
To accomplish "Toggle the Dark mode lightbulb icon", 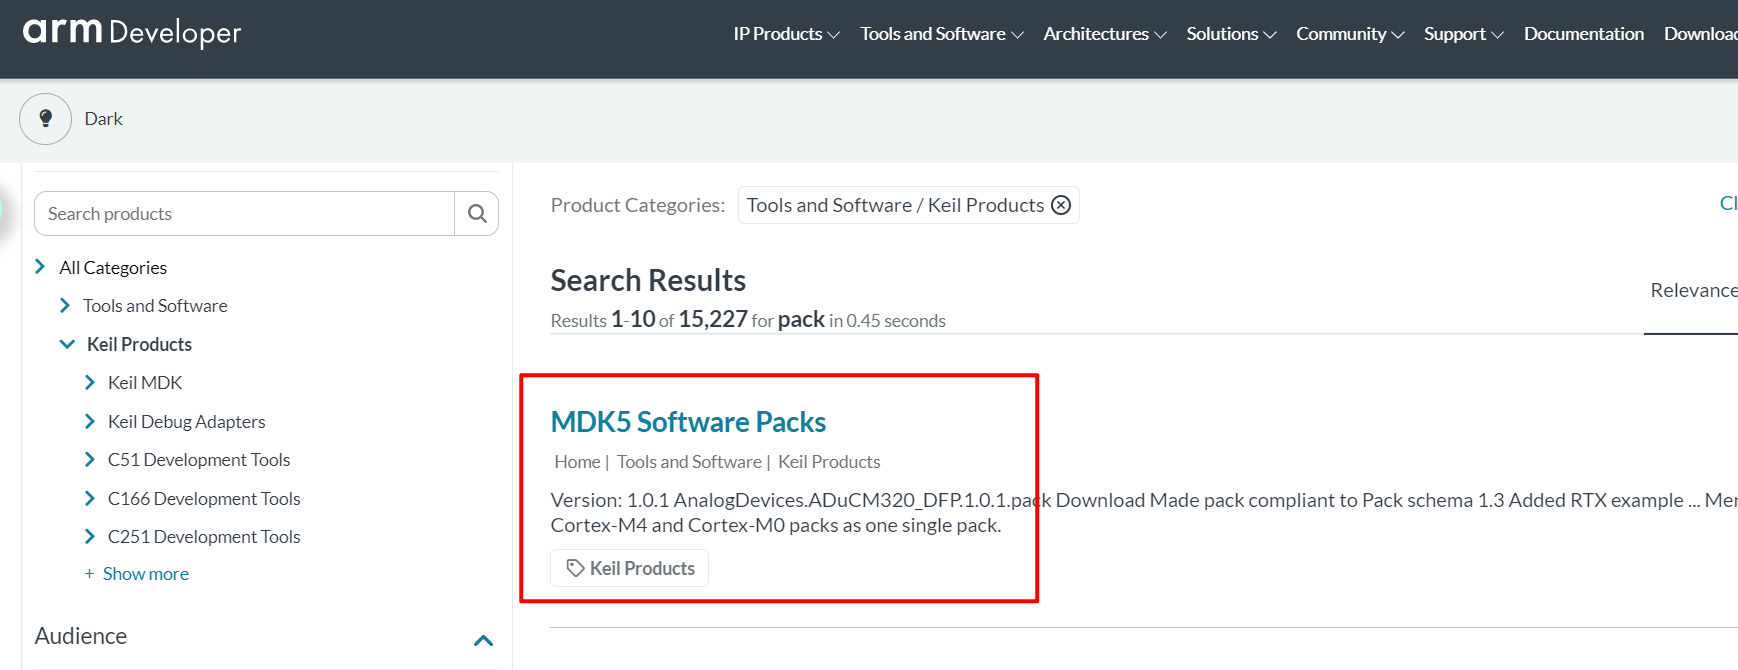I will click(x=45, y=119).
